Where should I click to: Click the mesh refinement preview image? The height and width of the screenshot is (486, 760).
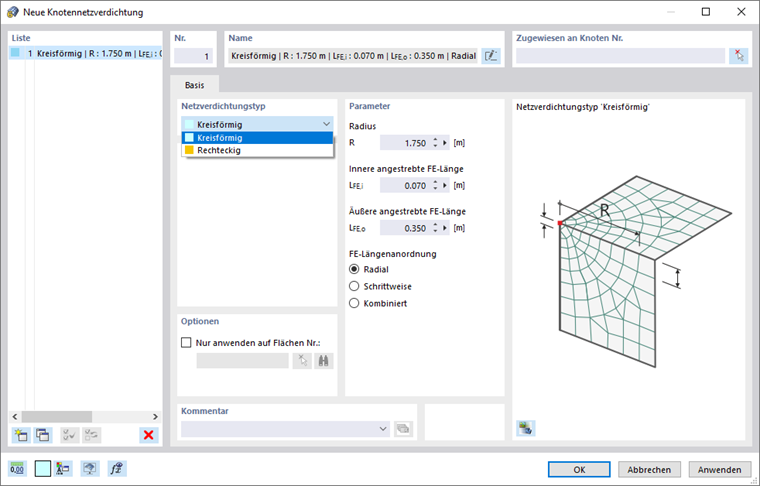pos(635,271)
